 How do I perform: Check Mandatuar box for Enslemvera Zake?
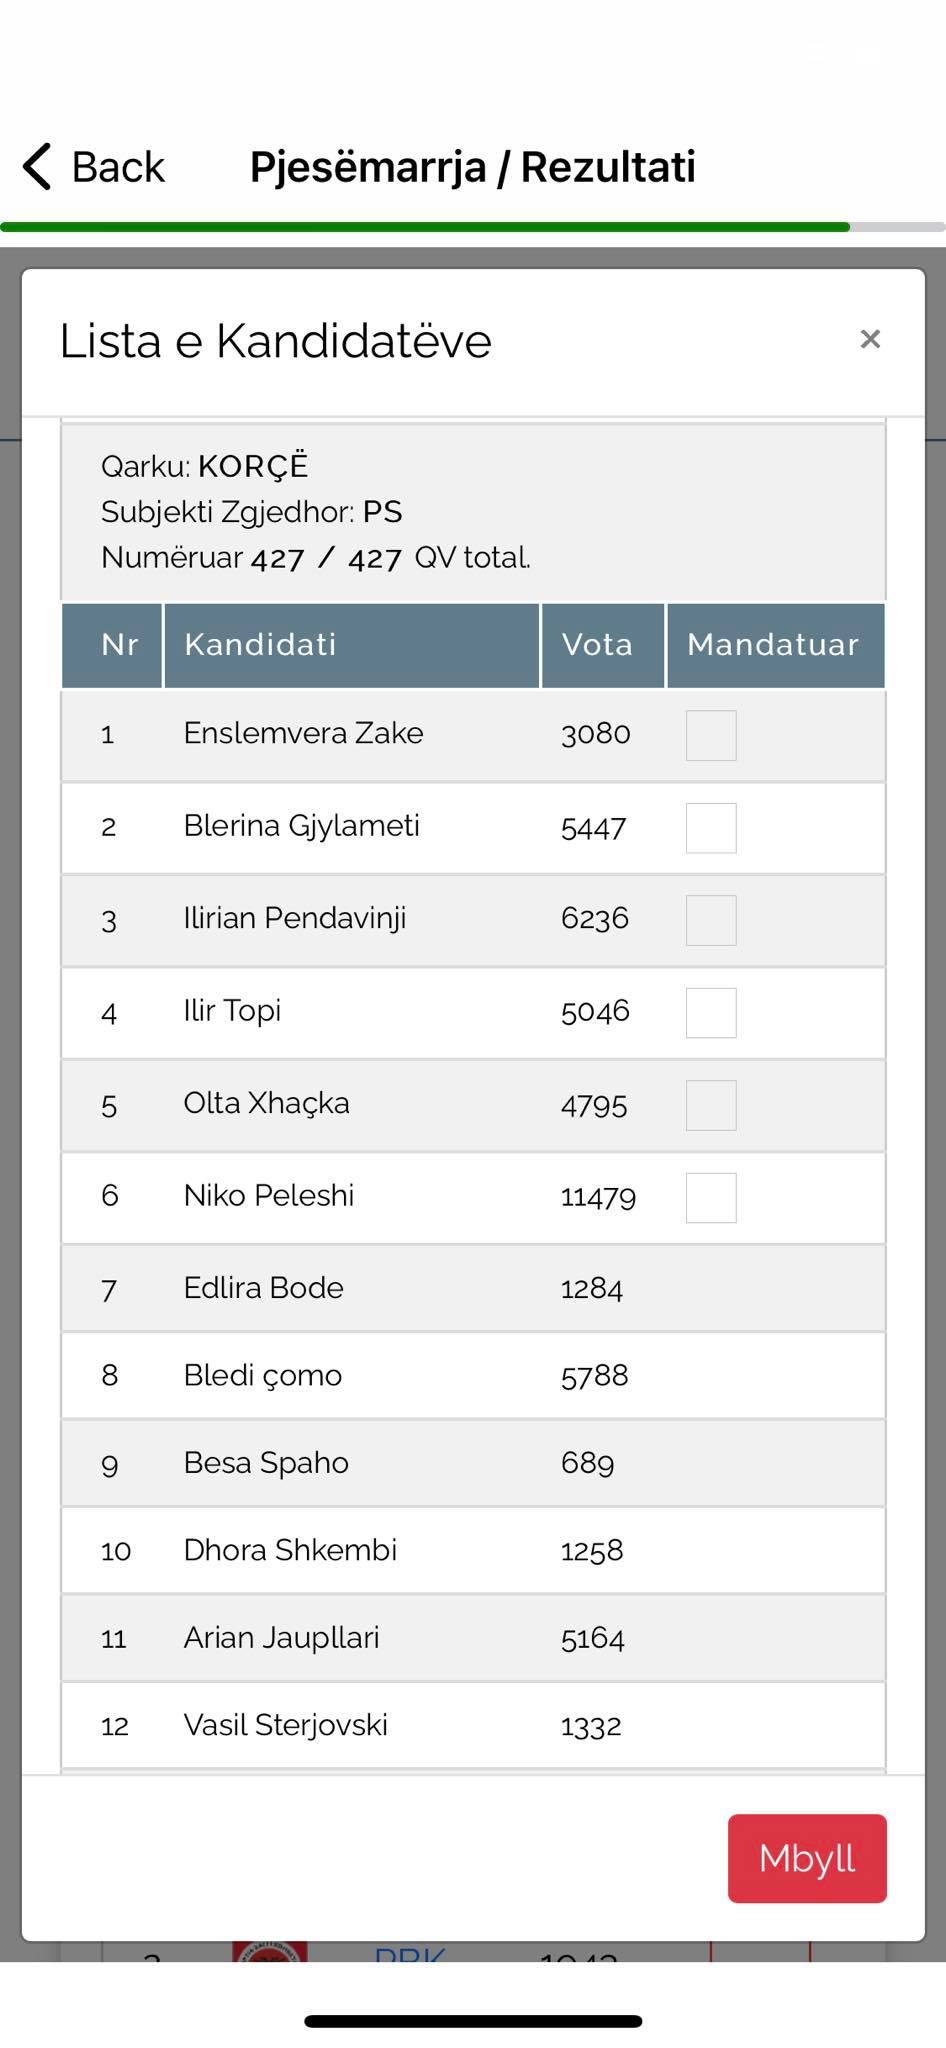pos(711,735)
